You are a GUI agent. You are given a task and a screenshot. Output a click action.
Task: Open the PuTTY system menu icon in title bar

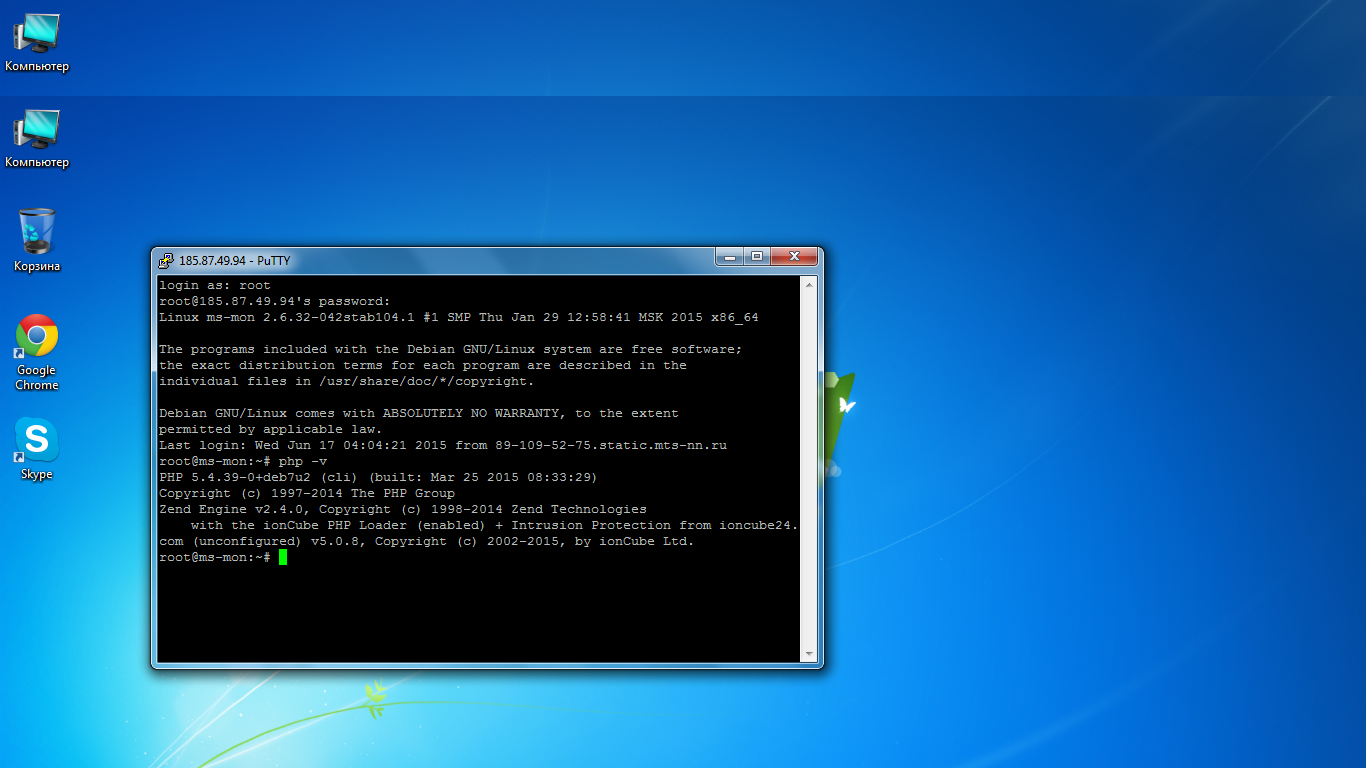[x=166, y=261]
